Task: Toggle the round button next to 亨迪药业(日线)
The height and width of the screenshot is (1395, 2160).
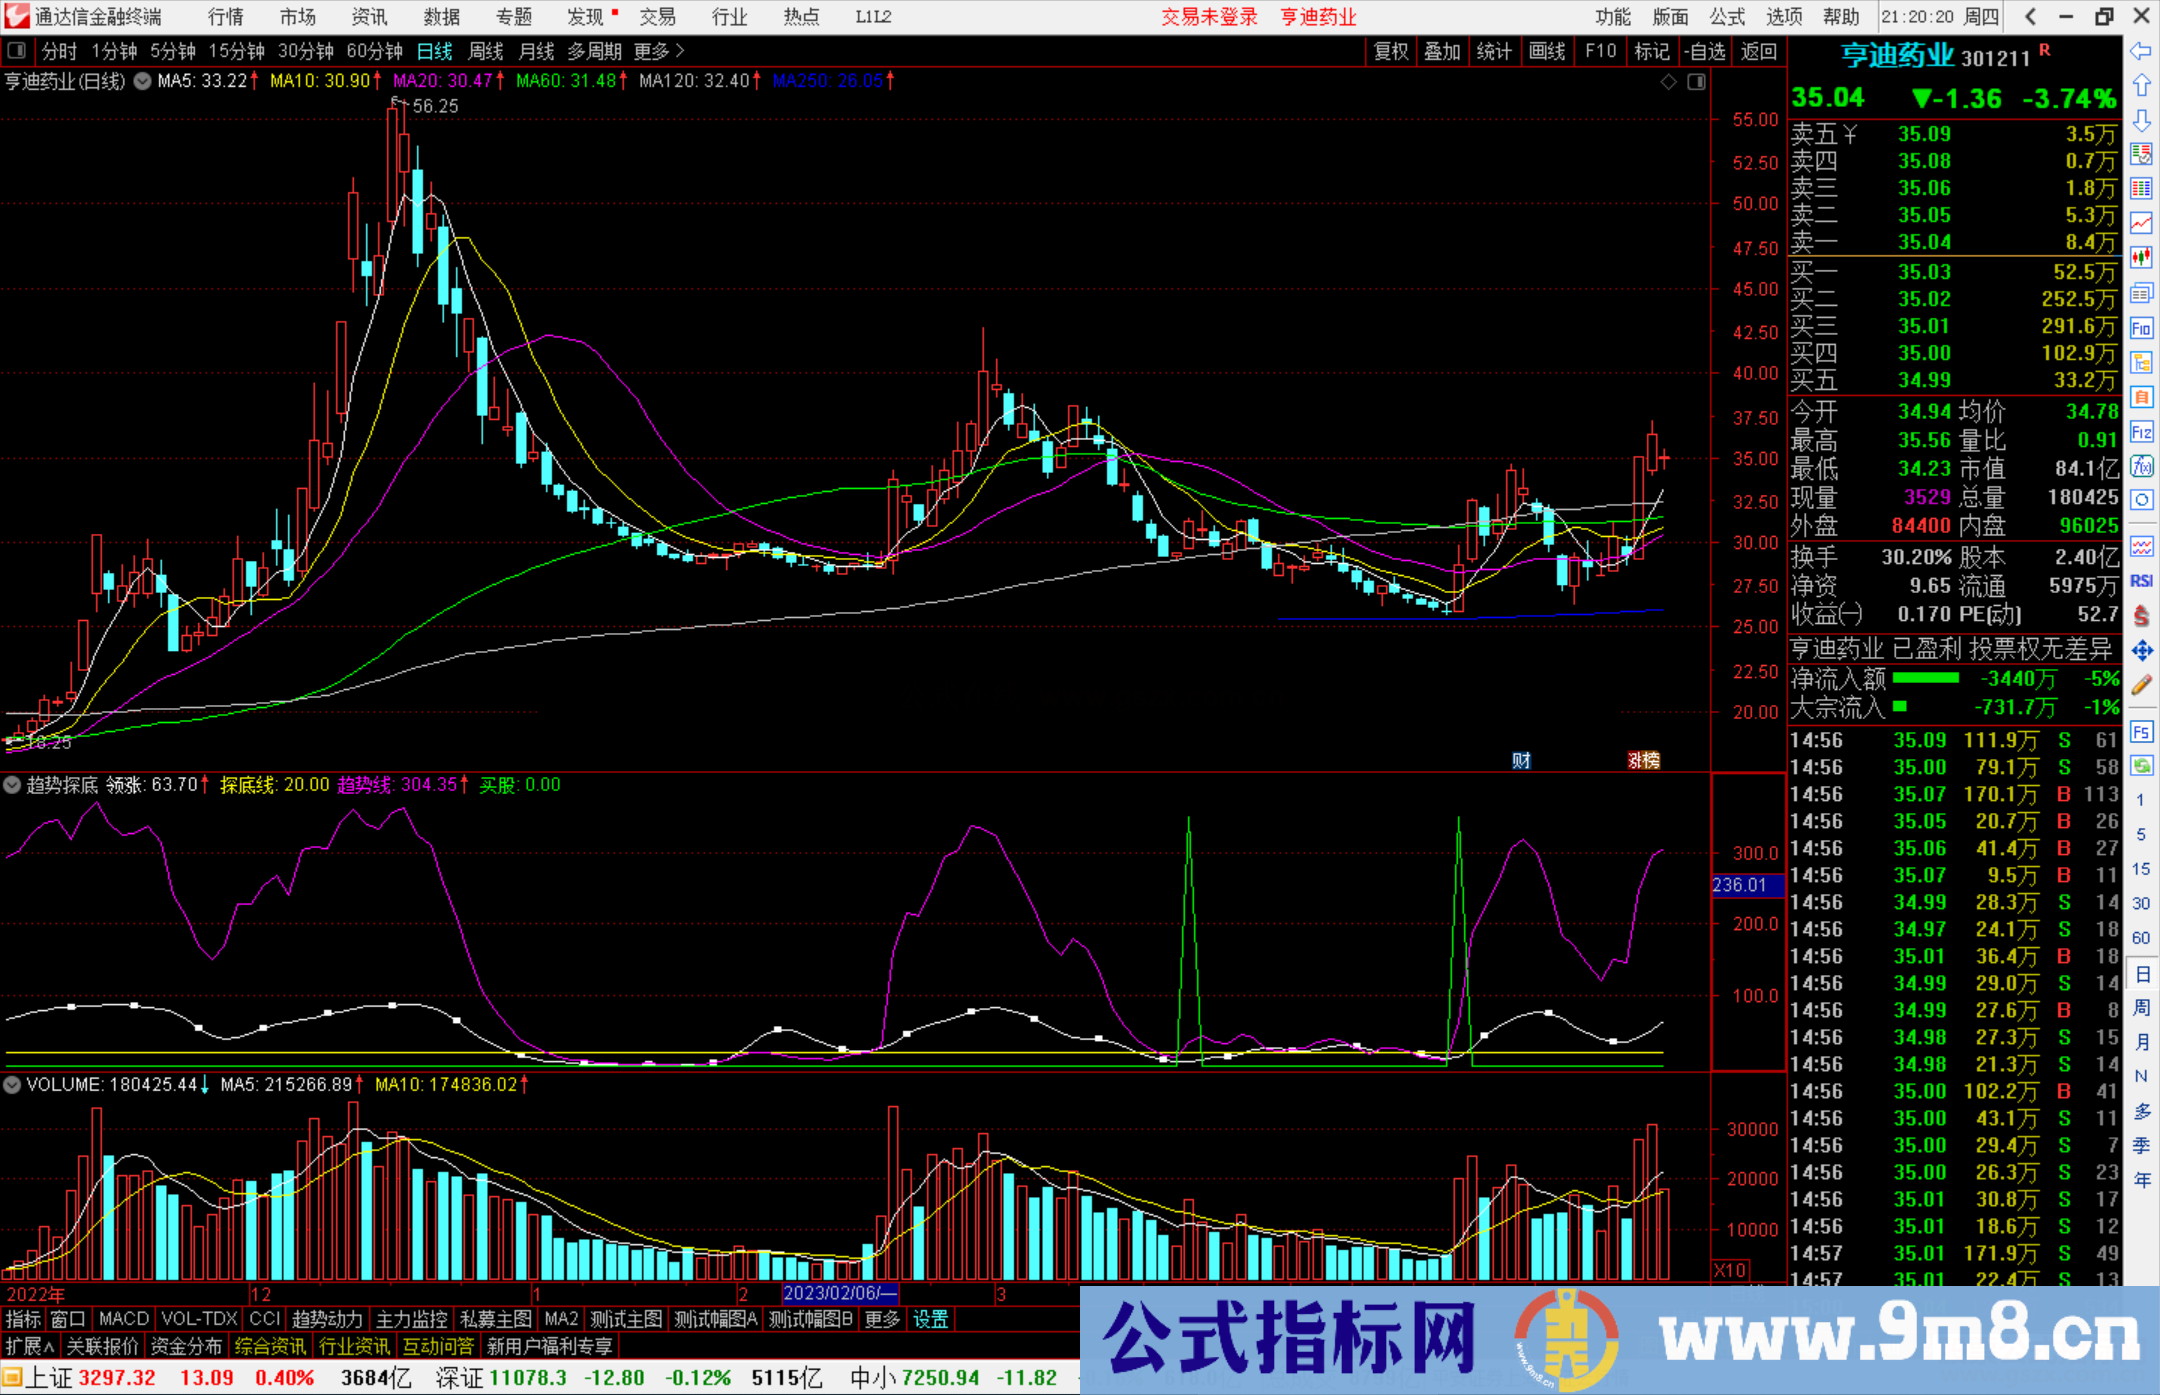Action: [x=142, y=81]
